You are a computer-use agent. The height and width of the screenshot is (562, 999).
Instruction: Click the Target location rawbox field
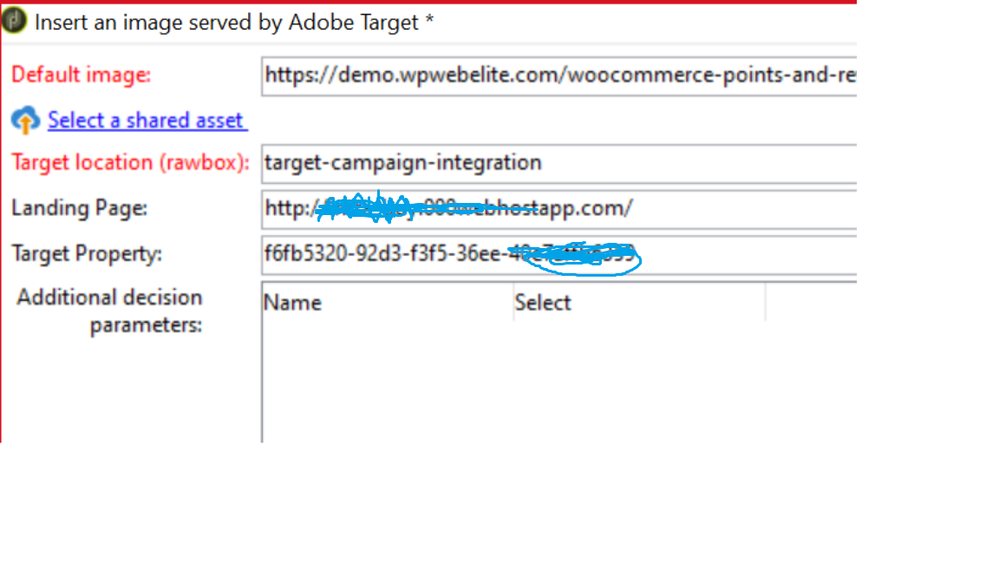click(560, 162)
